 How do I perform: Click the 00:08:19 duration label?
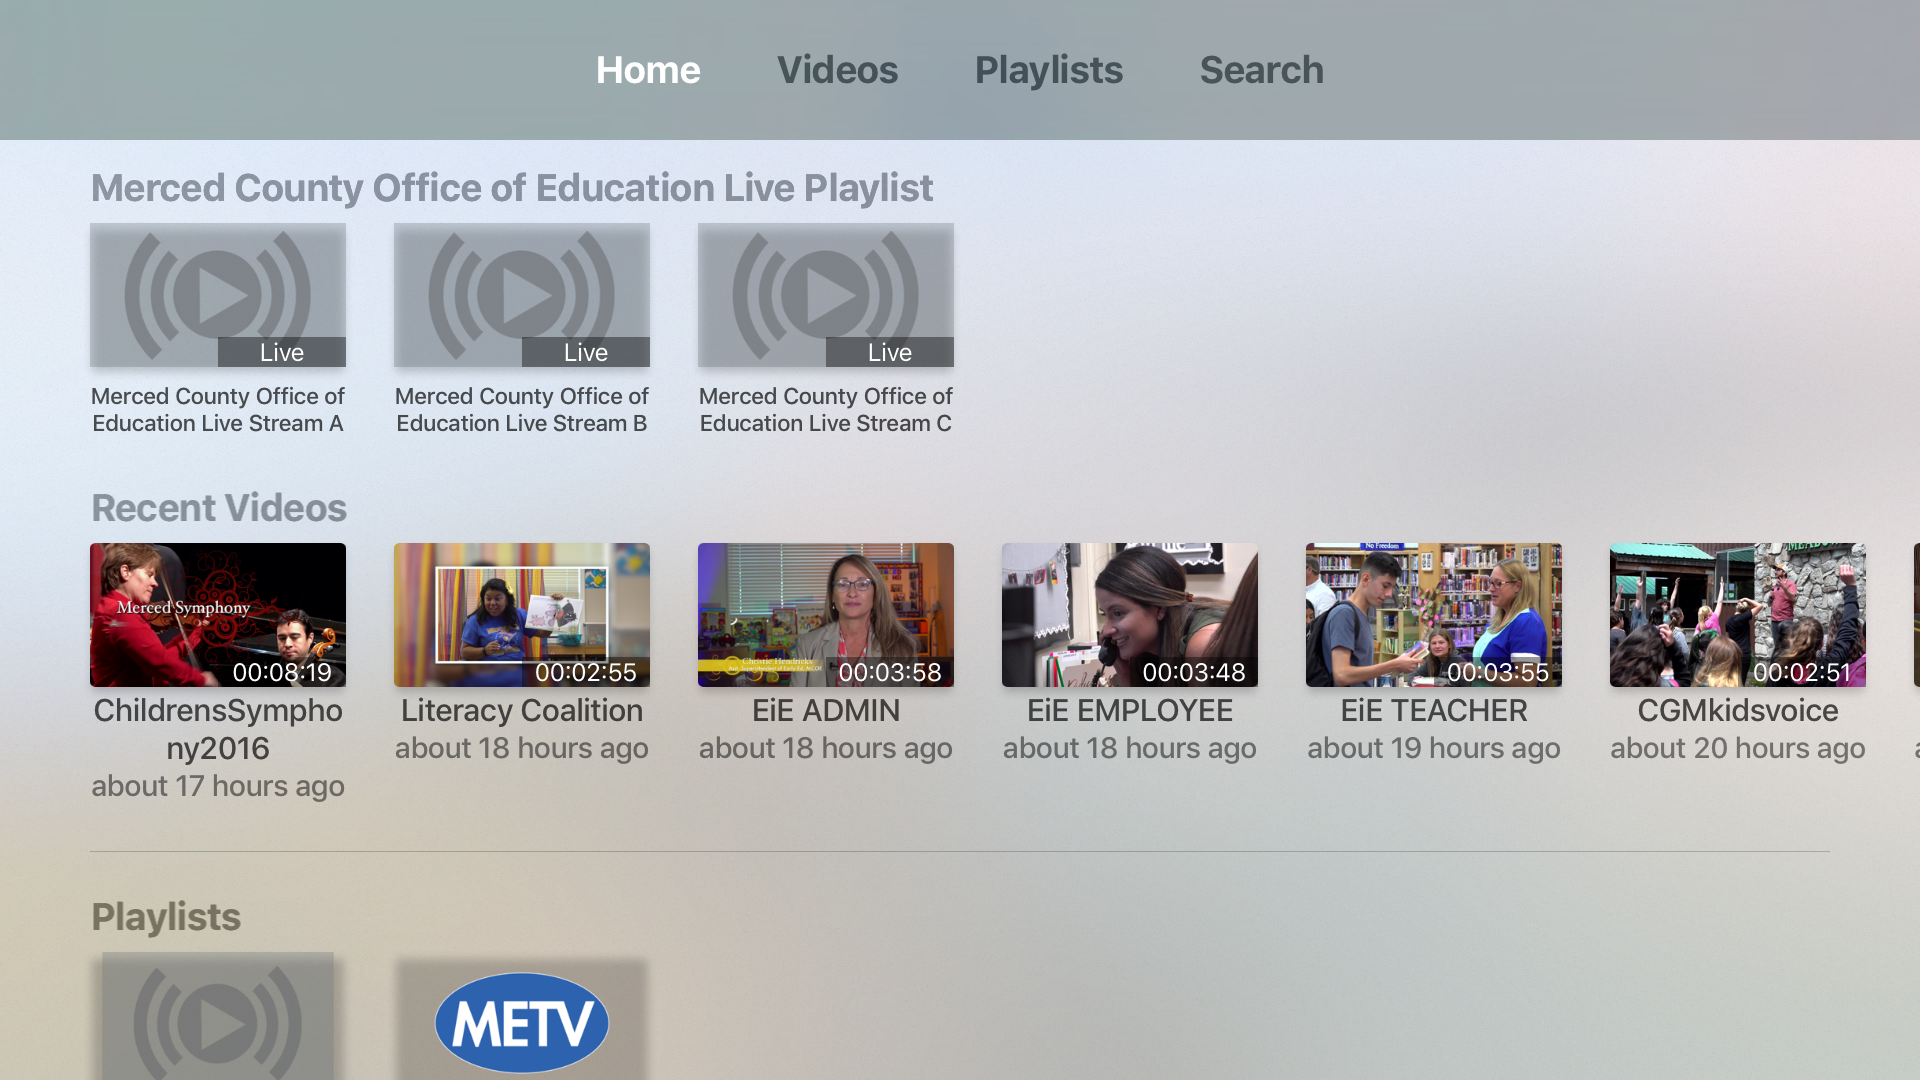(x=282, y=672)
